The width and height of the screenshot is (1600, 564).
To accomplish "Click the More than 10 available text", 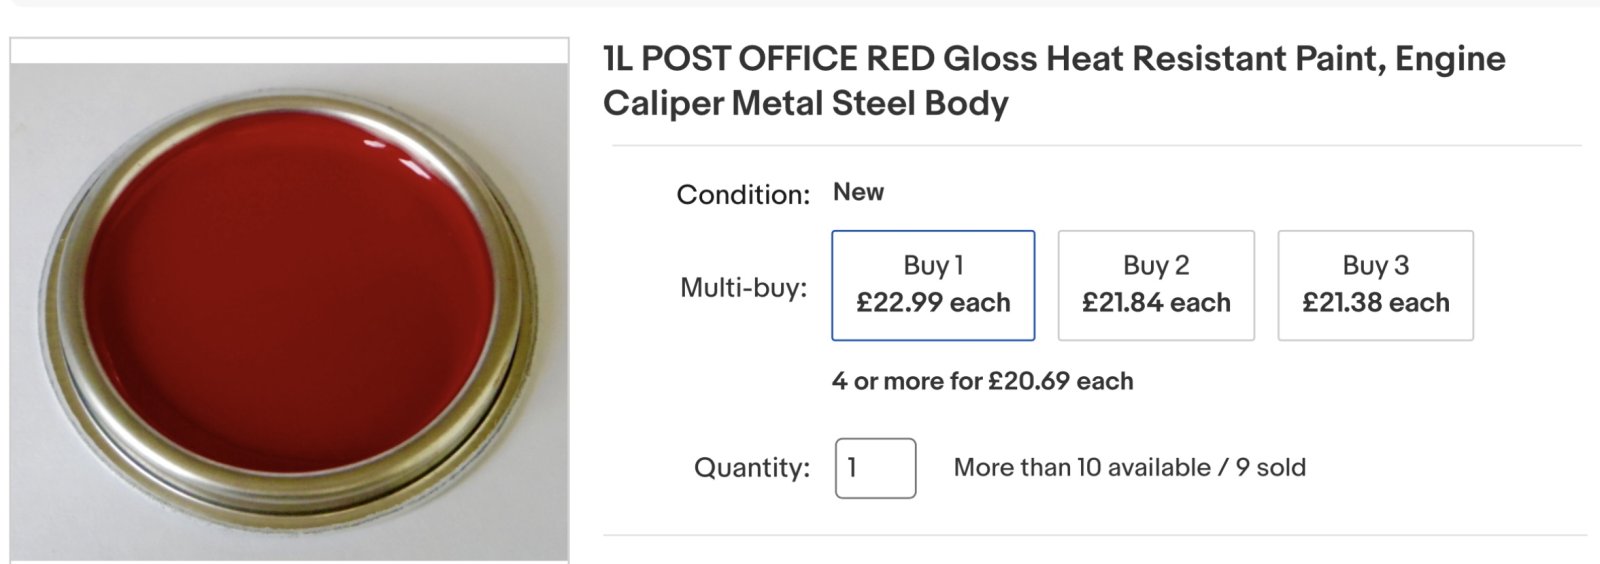I will 1082,467.
